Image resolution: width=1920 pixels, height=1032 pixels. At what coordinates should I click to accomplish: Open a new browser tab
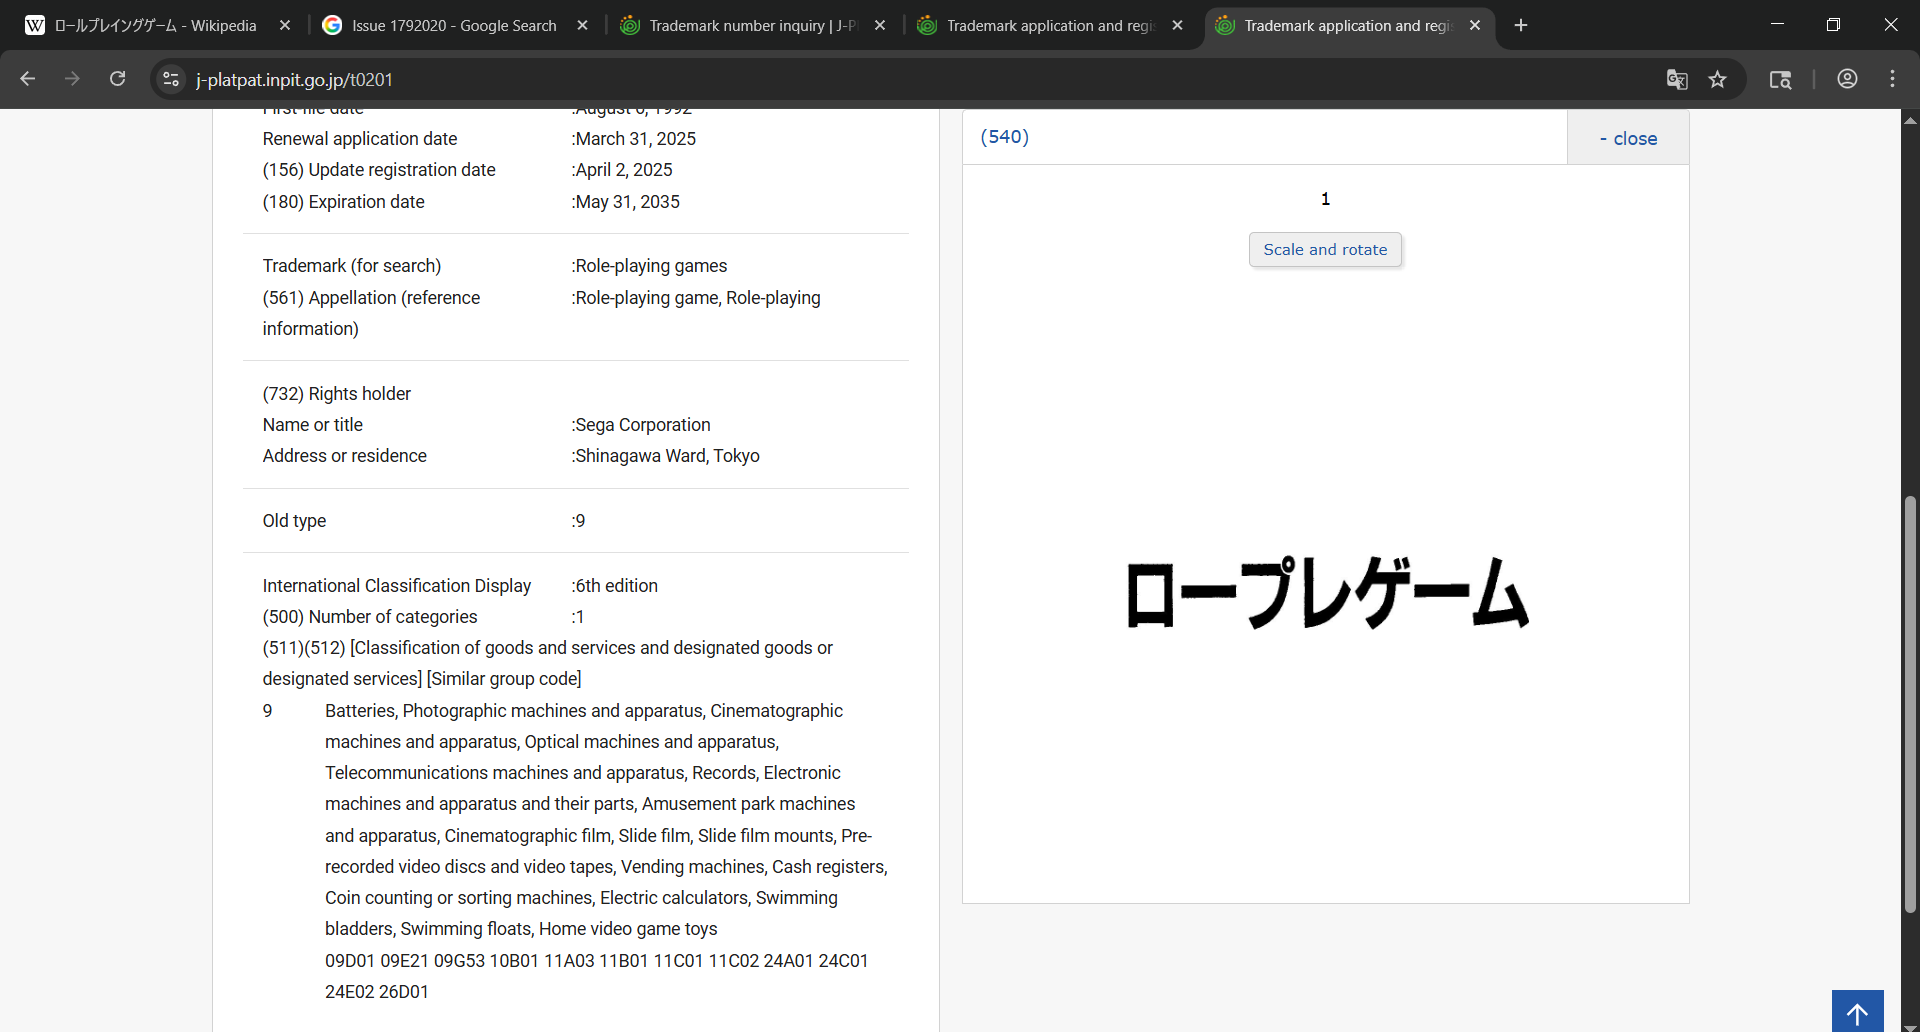1521,25
